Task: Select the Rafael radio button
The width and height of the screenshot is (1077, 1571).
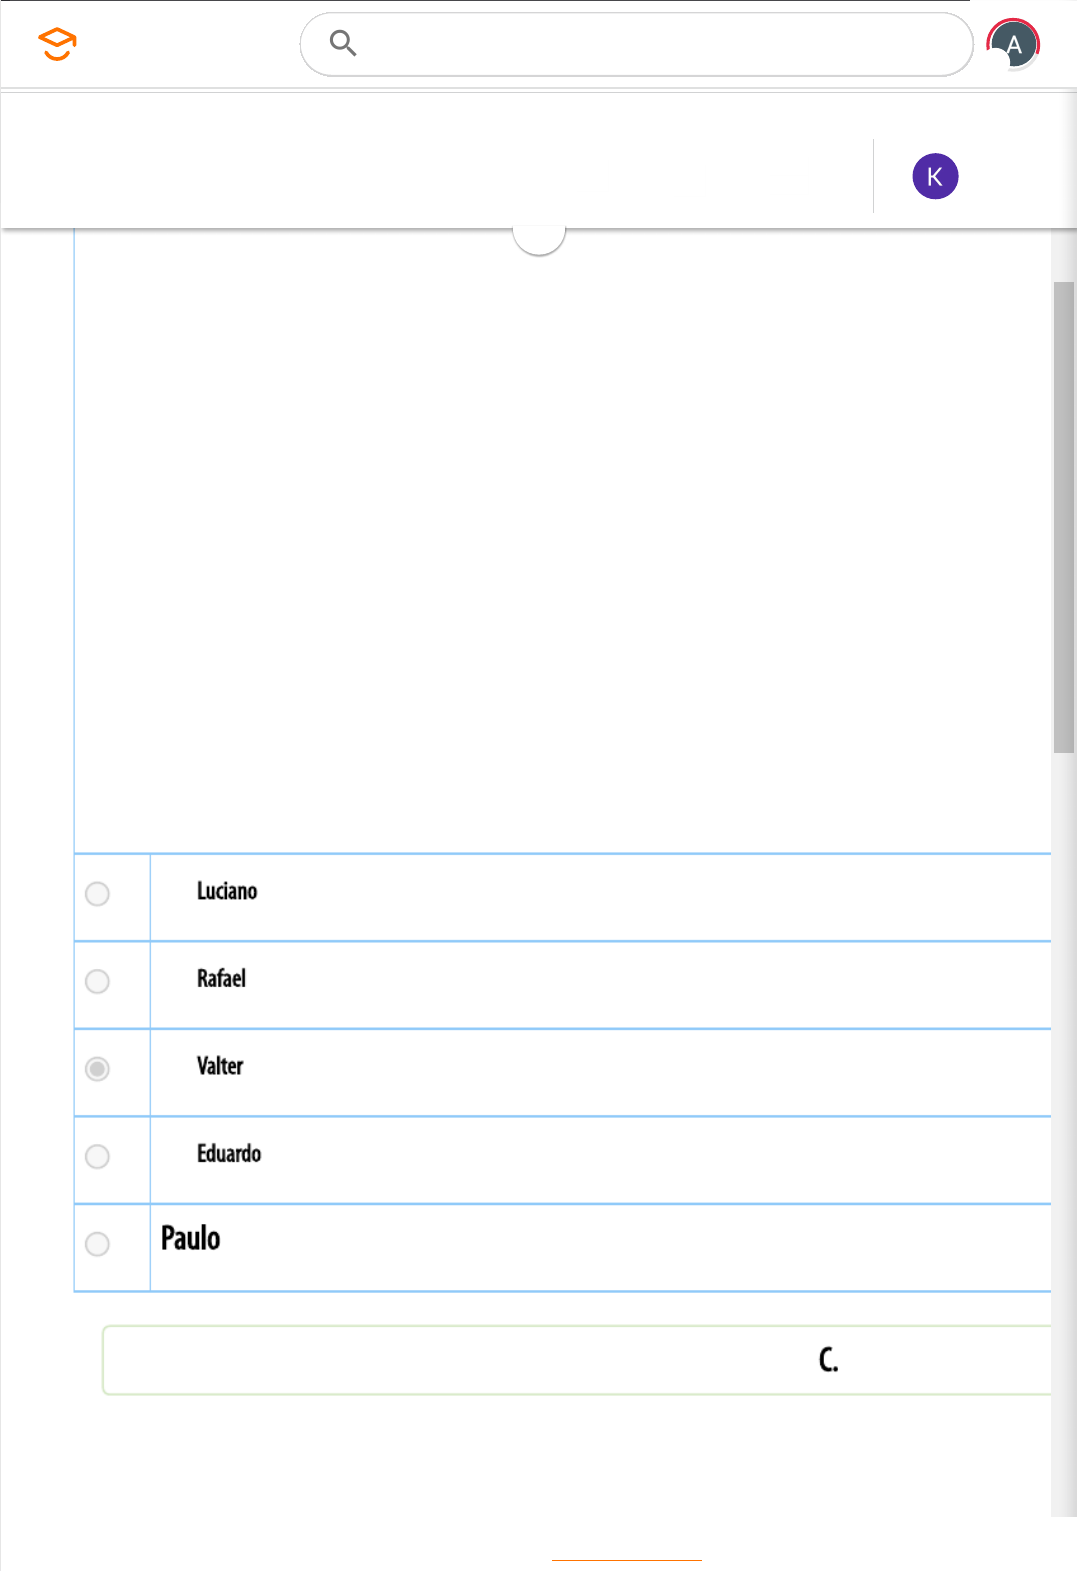Action: coord(97,981)
